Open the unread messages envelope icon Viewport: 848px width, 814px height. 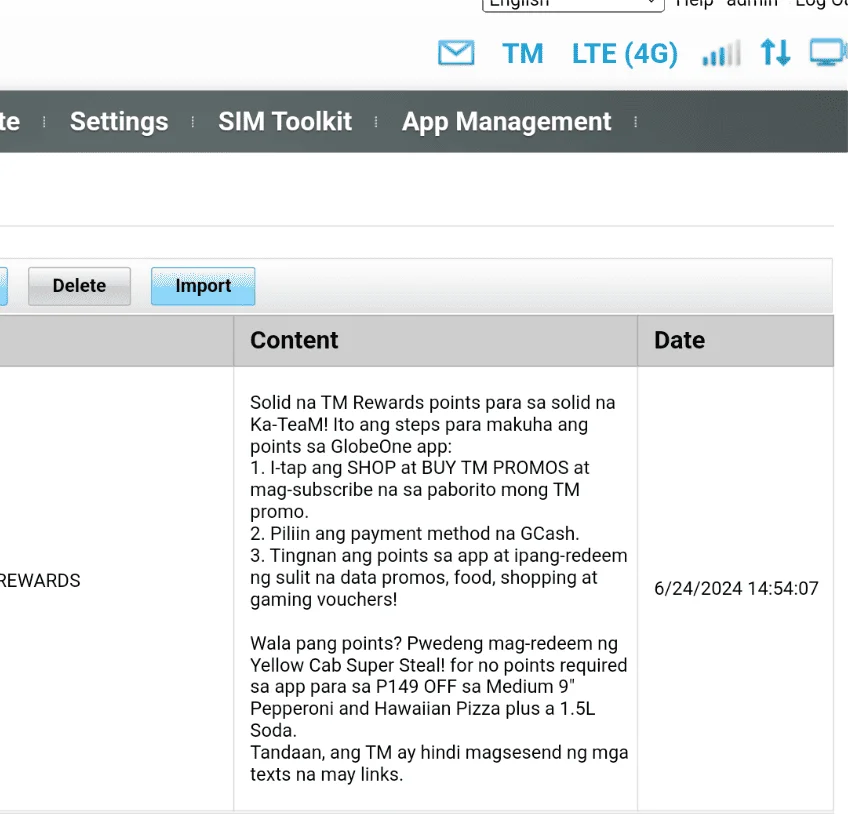(x=456, y=53)
